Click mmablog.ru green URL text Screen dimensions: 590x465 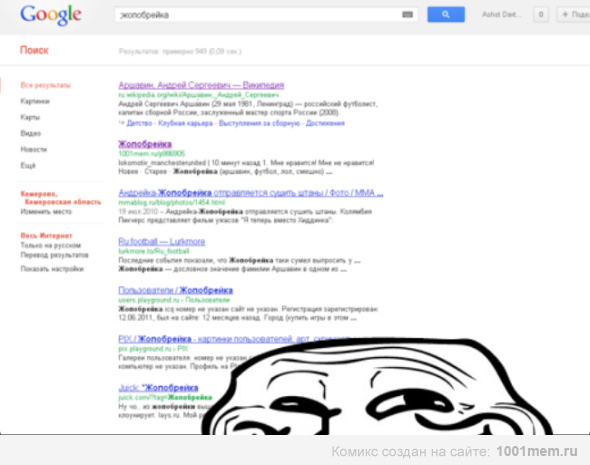172,202
